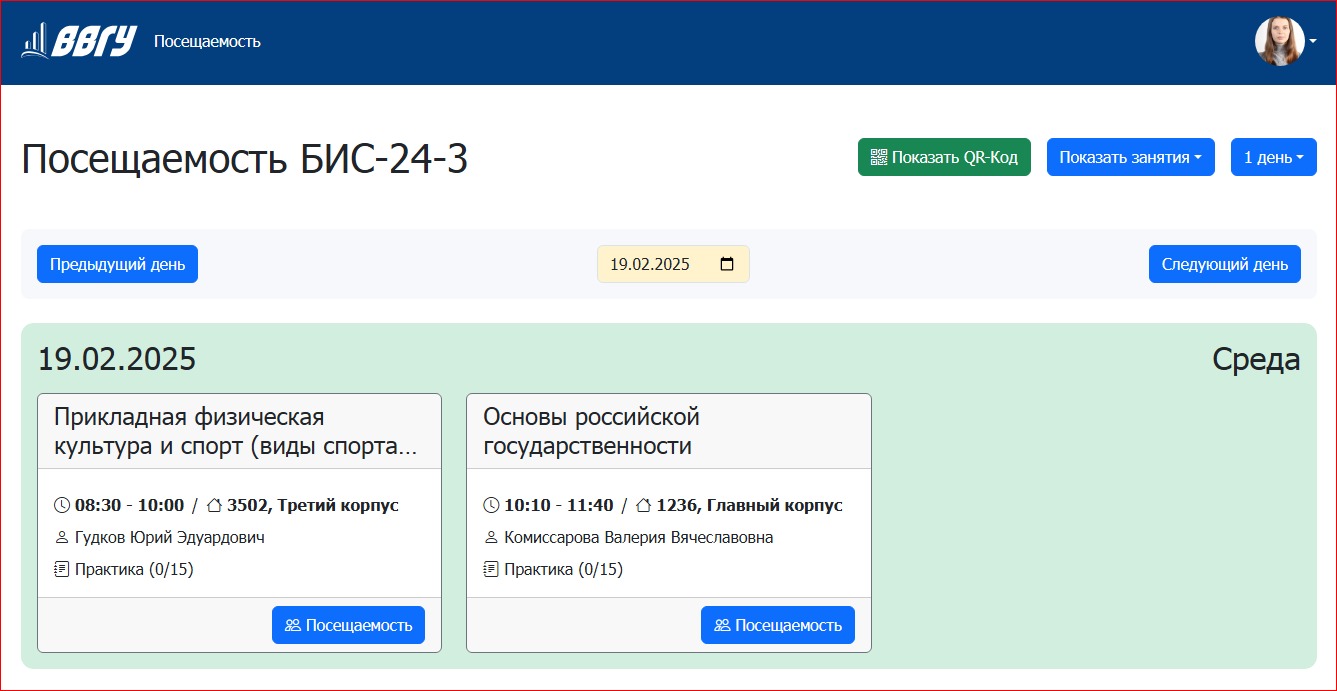
Task: Open Посещаемость for the physical culture class
Action: pos(348,625)
